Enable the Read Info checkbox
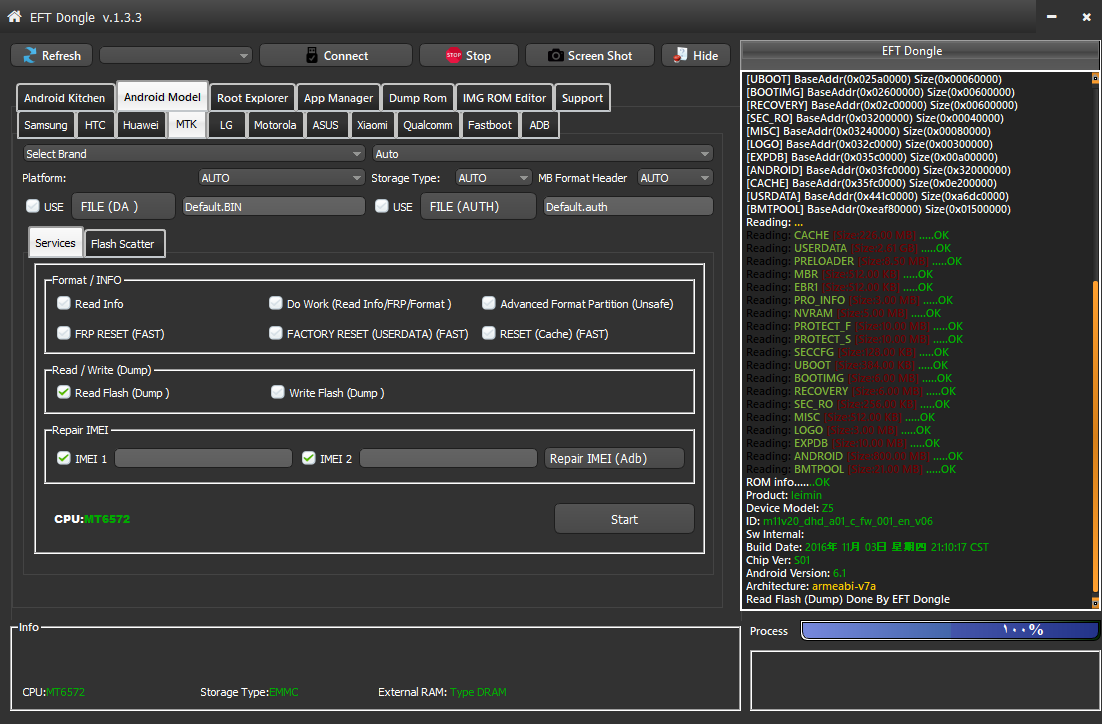Screen dimensions: 1102x724 point(64,303)
